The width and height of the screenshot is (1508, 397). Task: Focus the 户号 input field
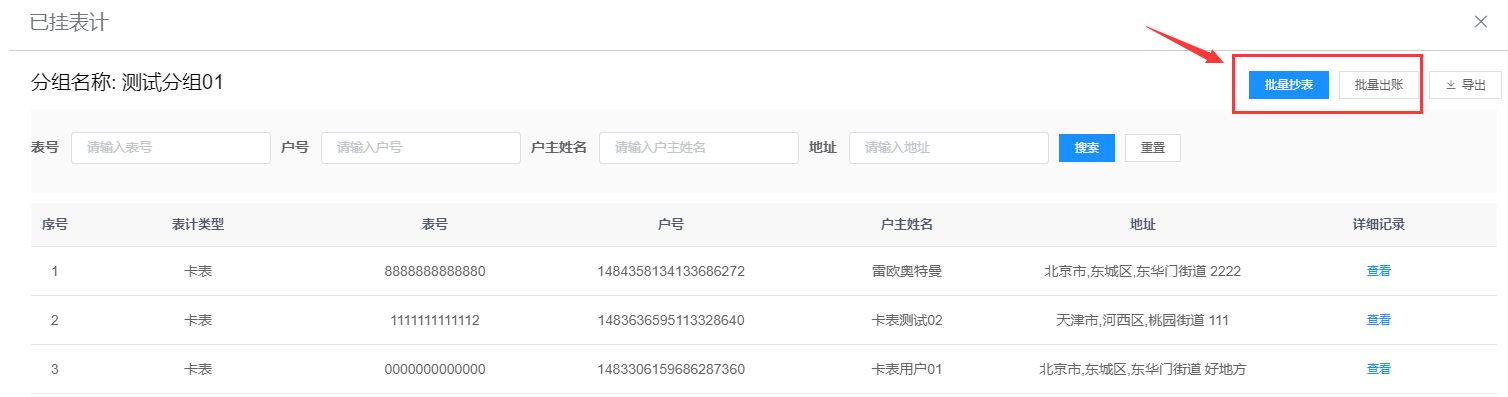pos(421,147)
